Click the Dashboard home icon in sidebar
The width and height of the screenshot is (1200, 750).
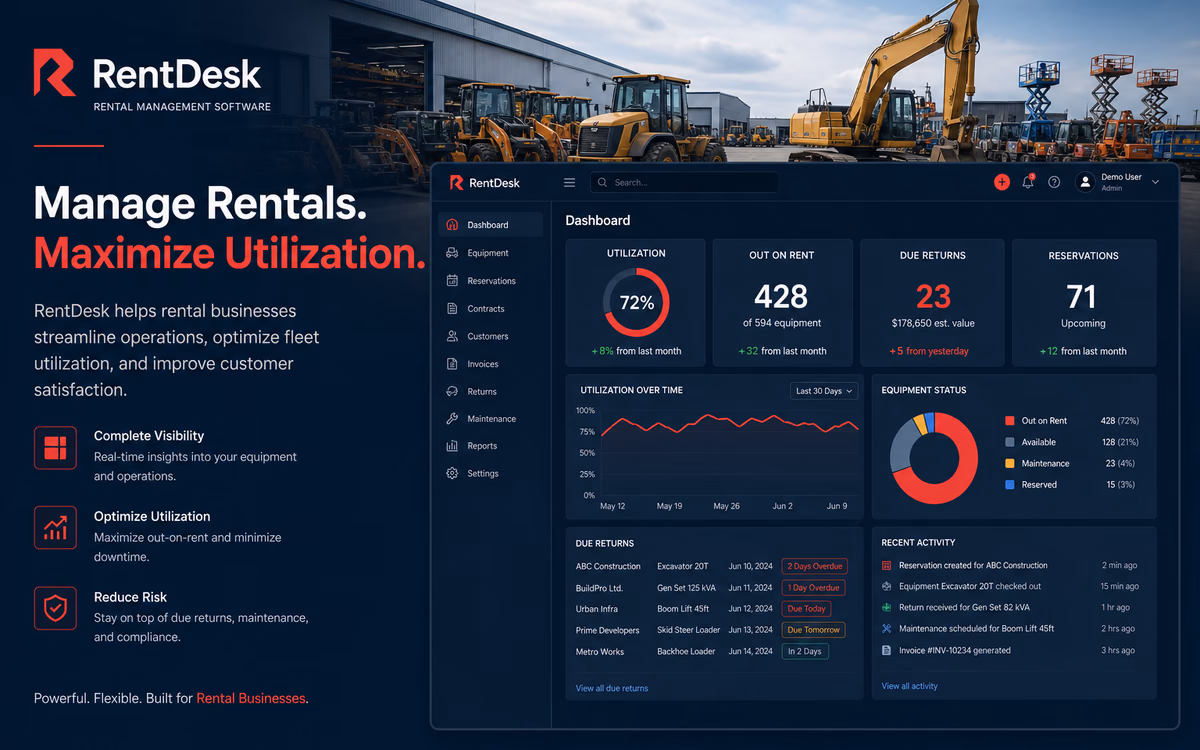[x=452, y=225]
